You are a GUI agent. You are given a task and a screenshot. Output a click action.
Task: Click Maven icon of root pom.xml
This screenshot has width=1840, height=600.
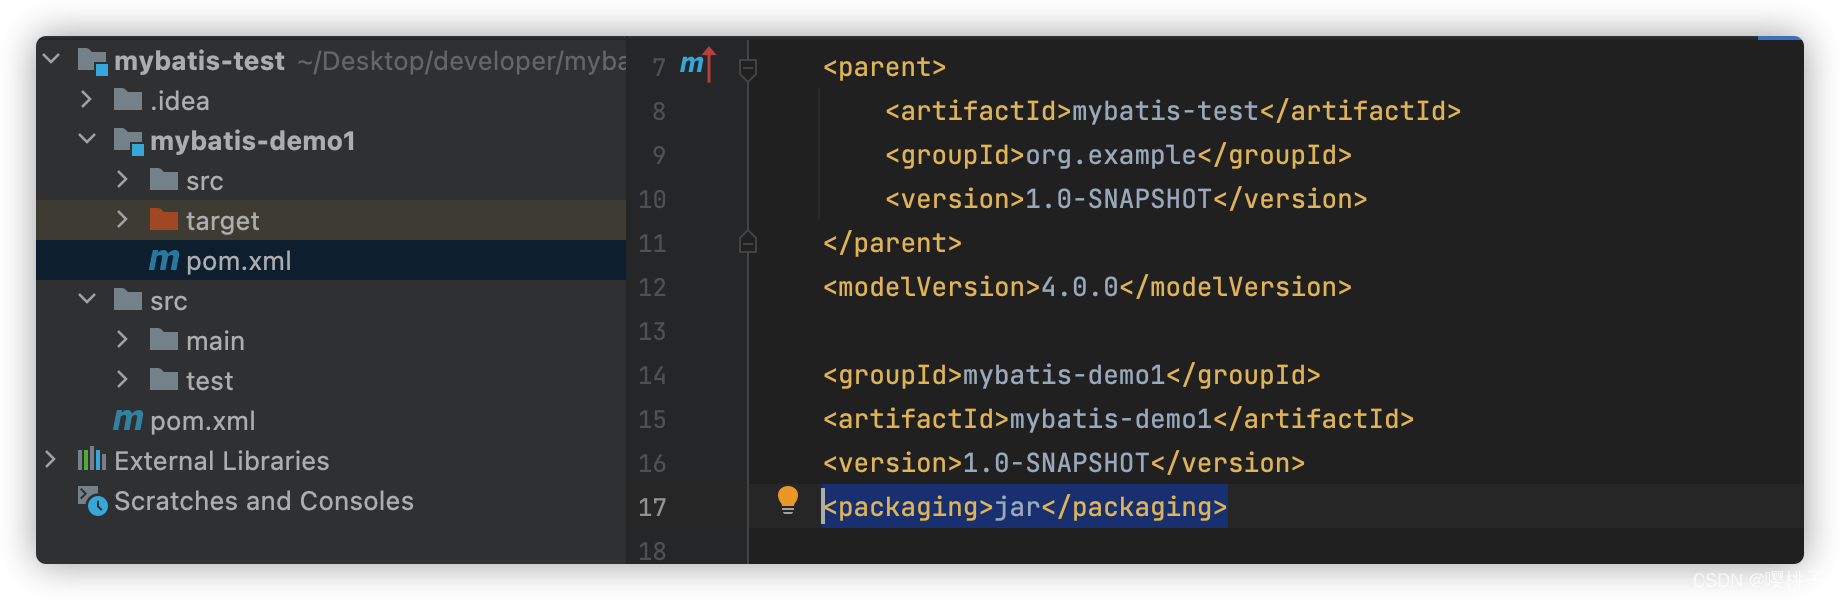[128, 421]
